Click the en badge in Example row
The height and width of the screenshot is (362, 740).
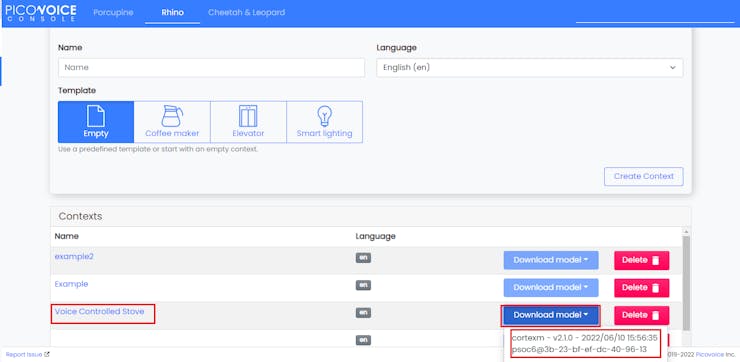click(x=363, y=285)
